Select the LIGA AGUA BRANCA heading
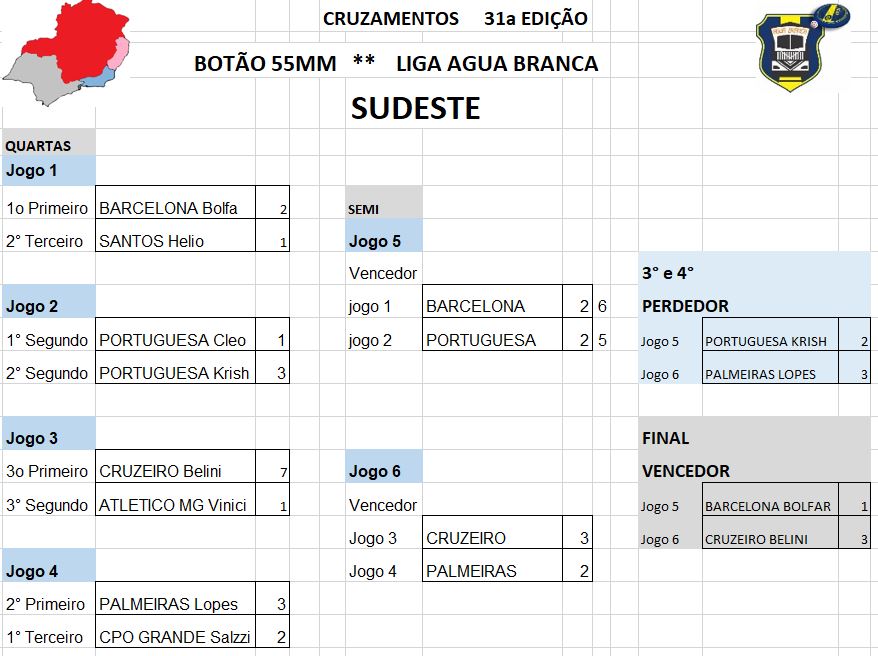878x656 pixels. pyautogui.click(x=497, y=64)
